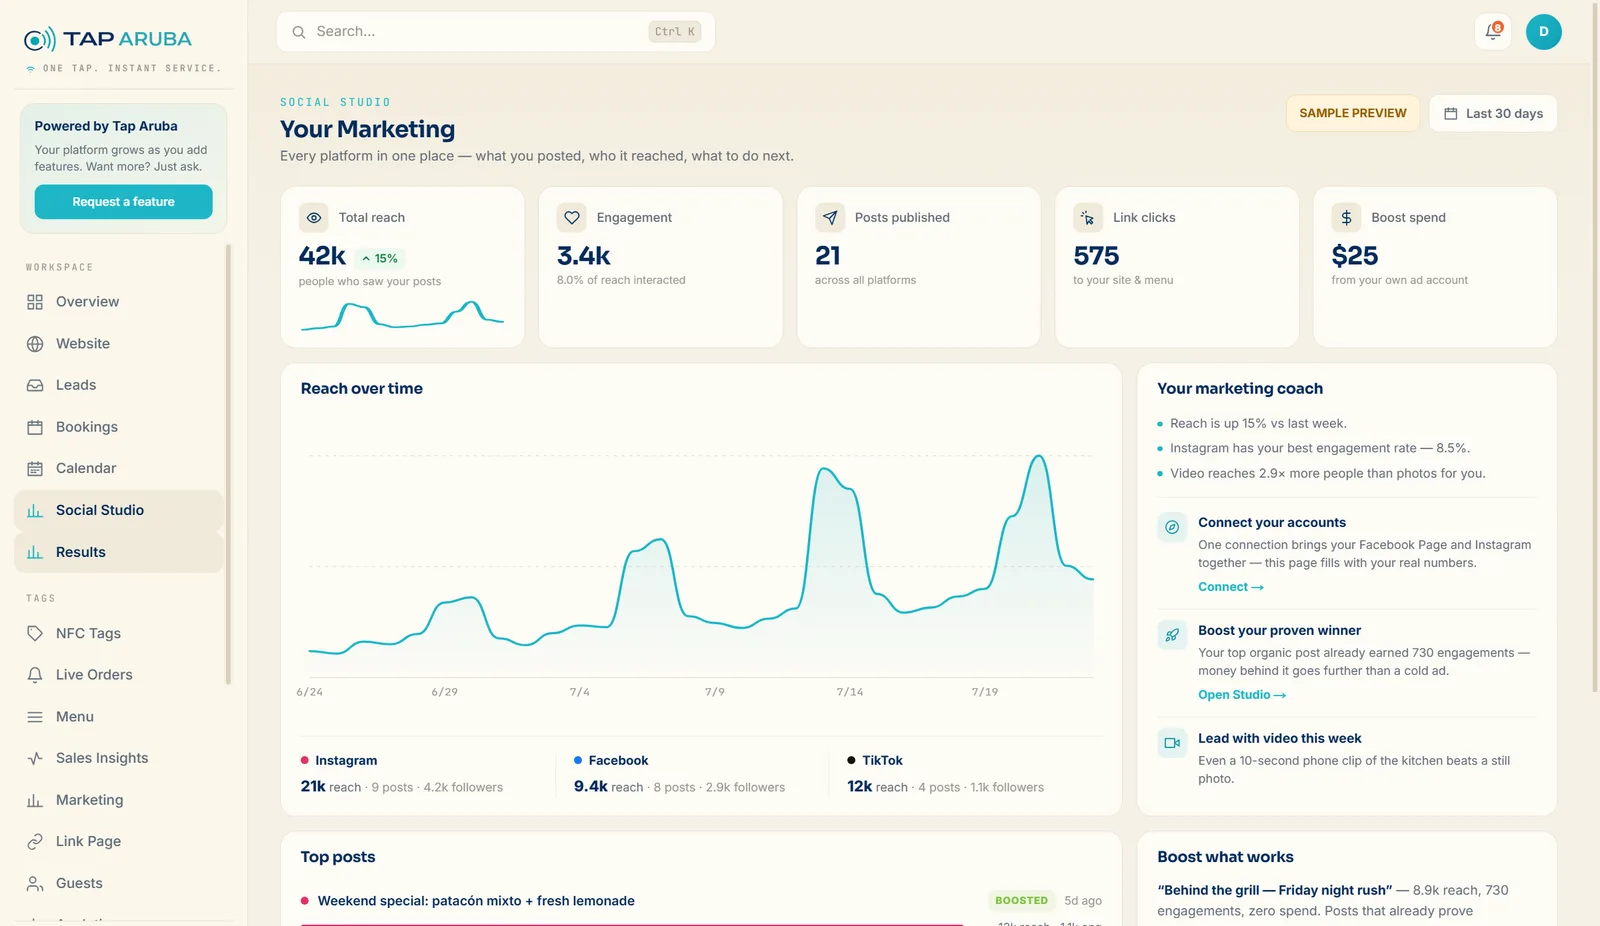Open the Results page
Screen dimensions: 1600x926
(119, 552)
